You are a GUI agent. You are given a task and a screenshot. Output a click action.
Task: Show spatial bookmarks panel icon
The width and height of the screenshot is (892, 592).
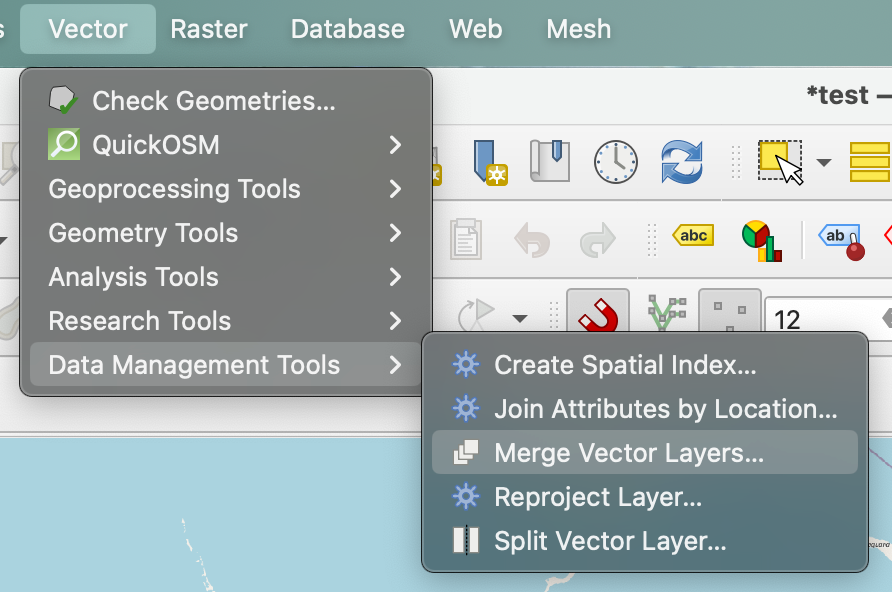pos(550,162)
